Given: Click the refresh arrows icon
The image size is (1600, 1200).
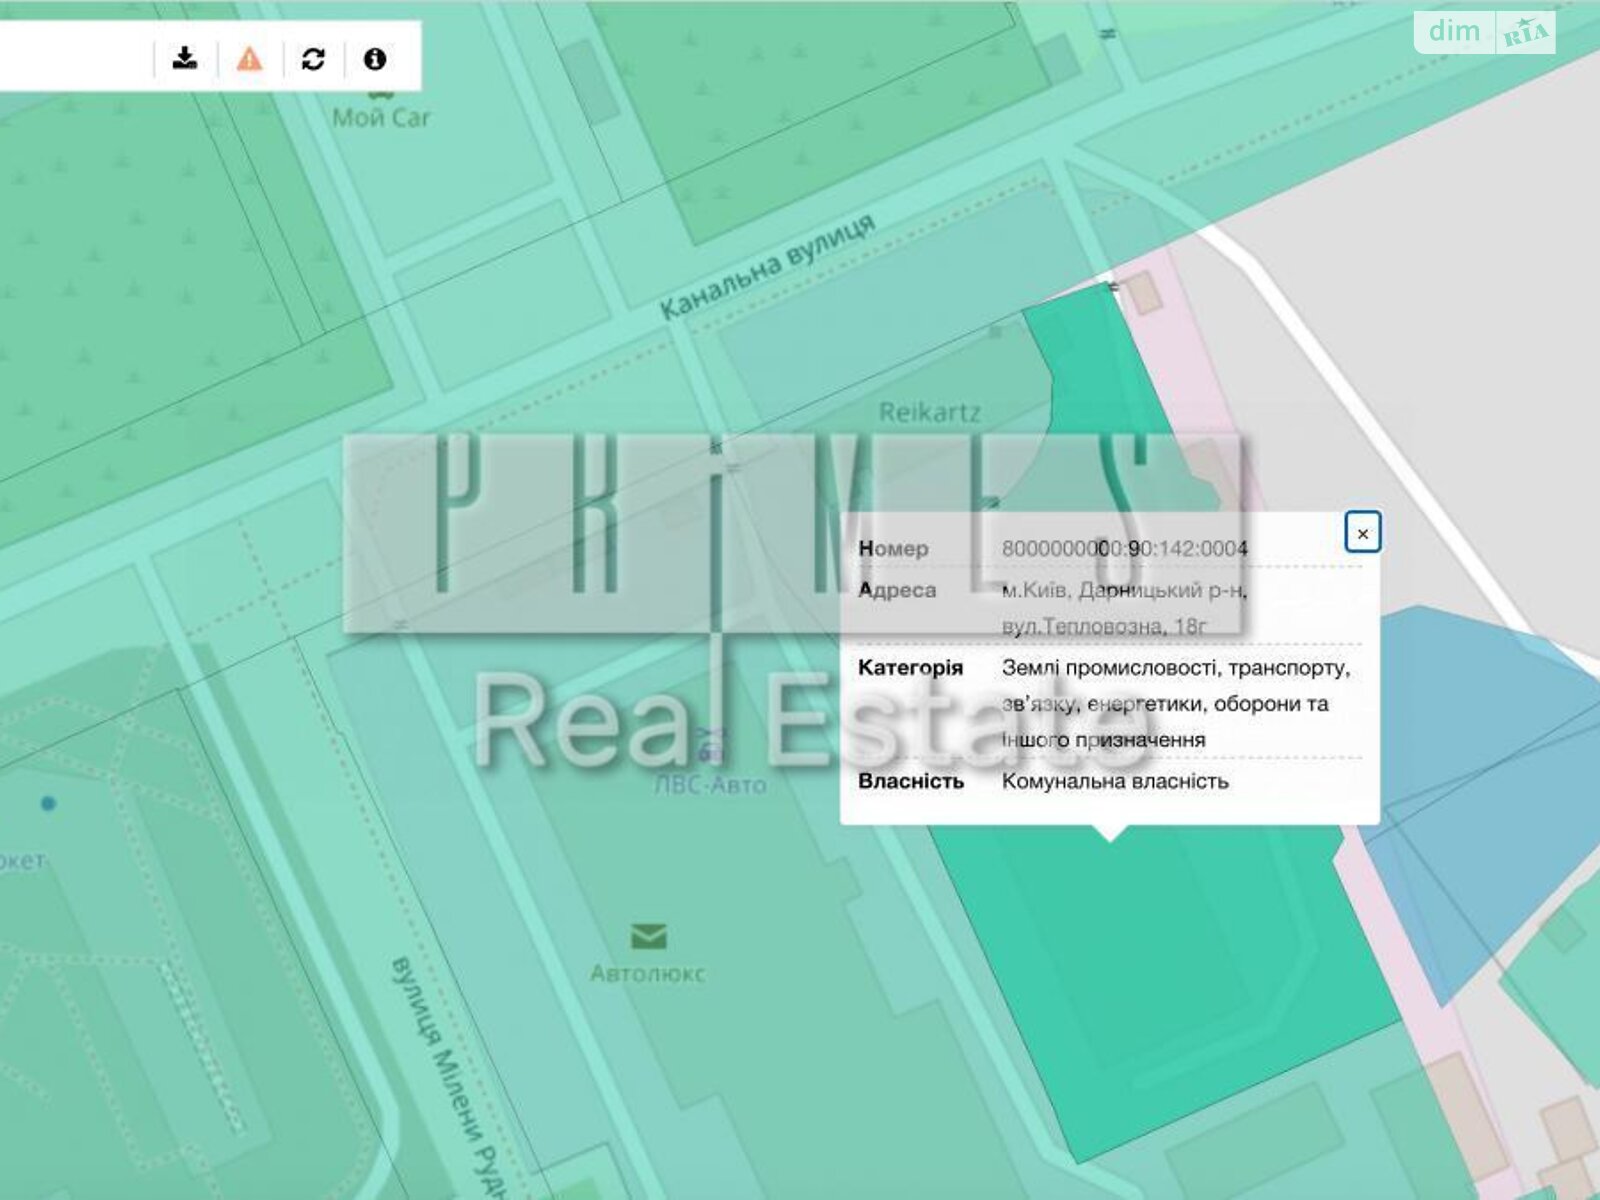Looking at the screenshot, I should (x=313, y=59).
